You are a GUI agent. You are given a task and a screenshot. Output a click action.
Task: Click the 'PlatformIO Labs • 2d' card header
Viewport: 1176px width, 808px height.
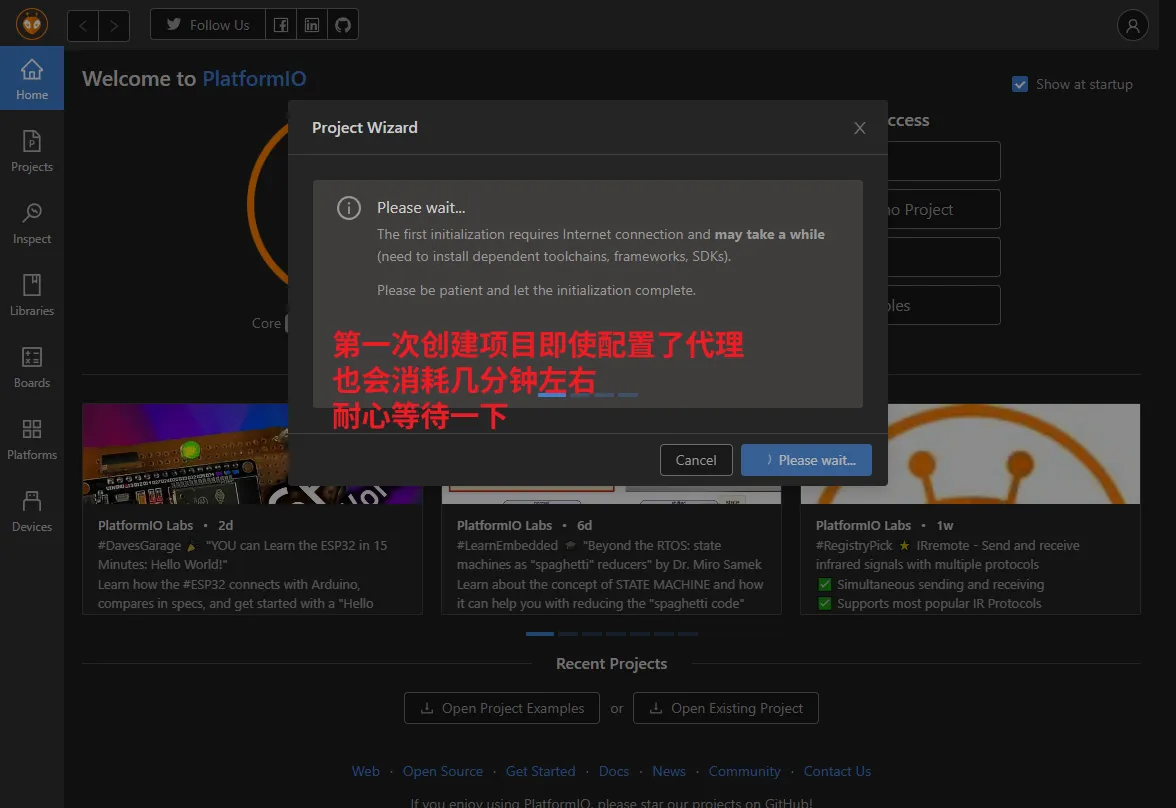click(x=165, y=525)
